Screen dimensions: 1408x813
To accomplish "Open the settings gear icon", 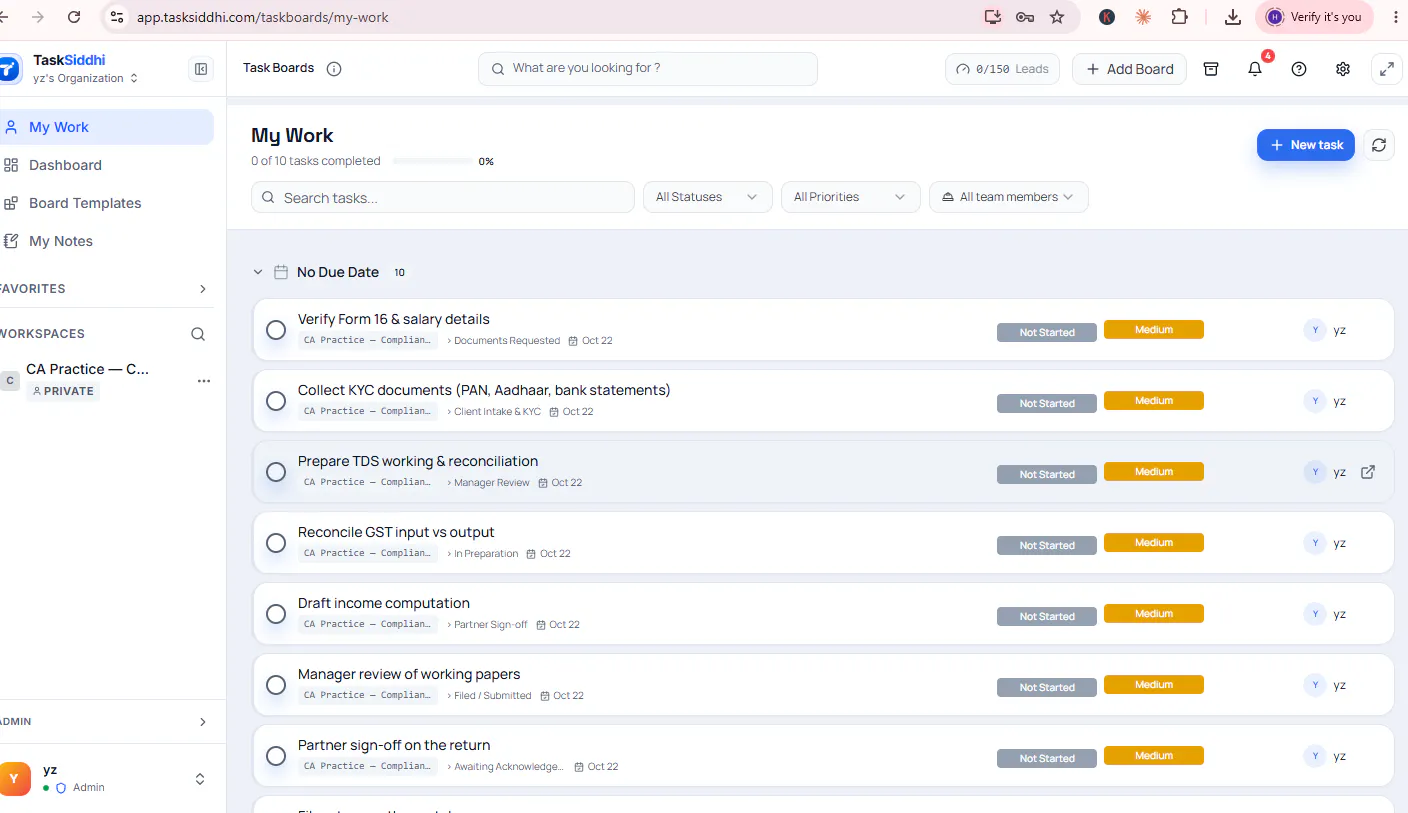I will coord(1343,69).
